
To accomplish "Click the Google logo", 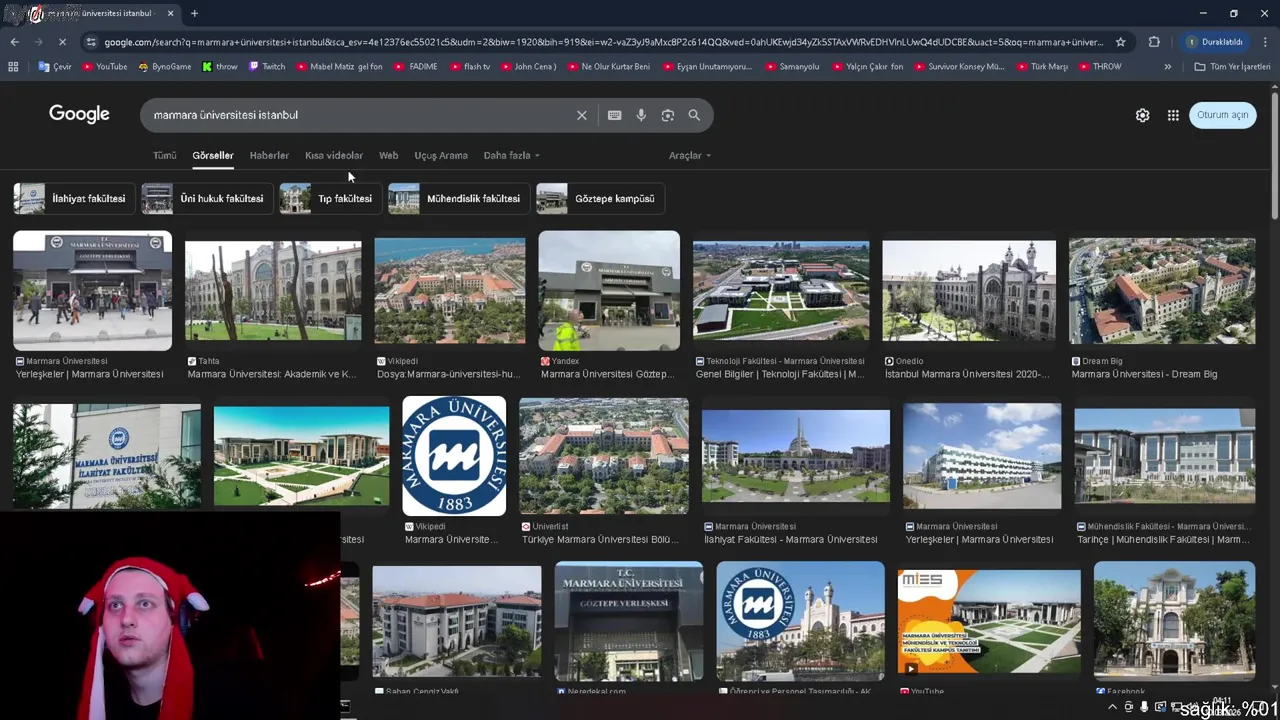I will pyautogui.click(x=79, y=114).
